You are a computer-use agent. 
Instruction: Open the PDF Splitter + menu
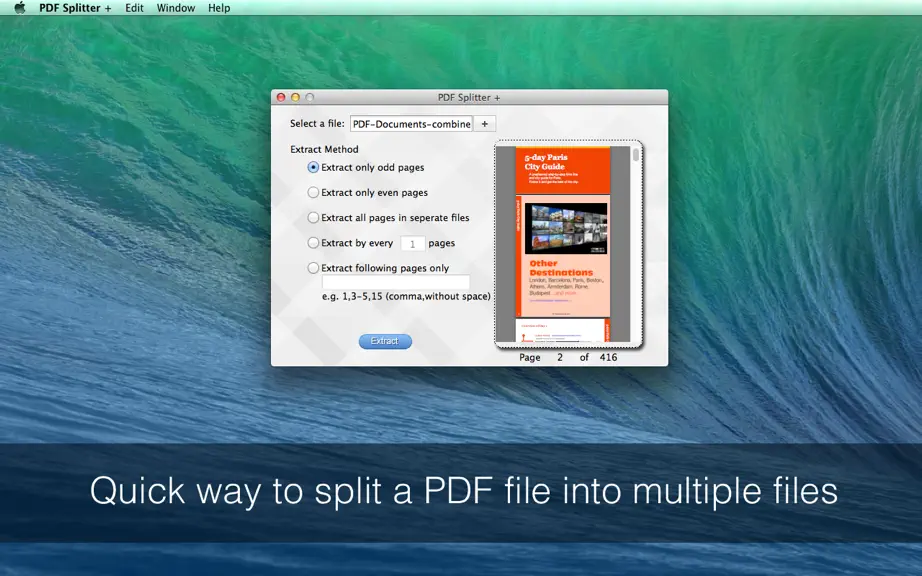click(75, 8)
